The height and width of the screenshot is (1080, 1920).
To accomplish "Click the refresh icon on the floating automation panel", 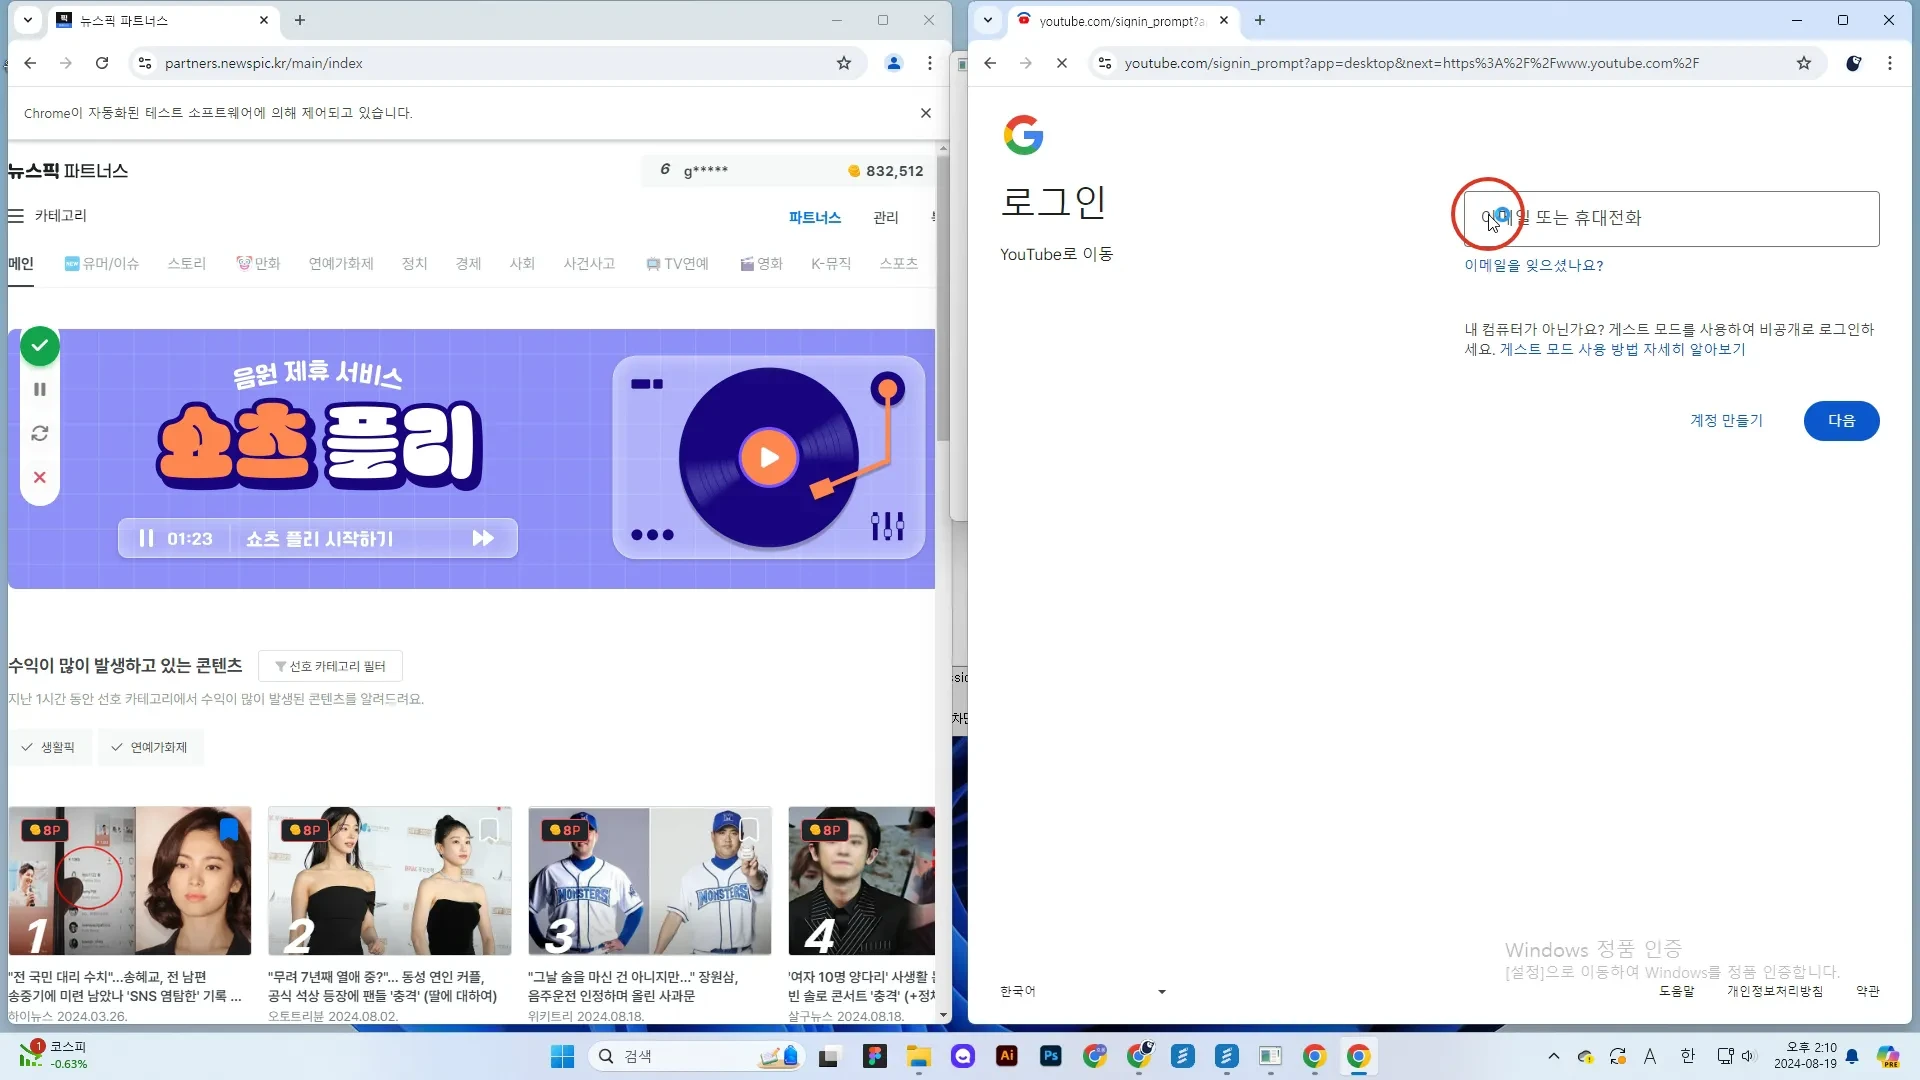I will 40,433.
